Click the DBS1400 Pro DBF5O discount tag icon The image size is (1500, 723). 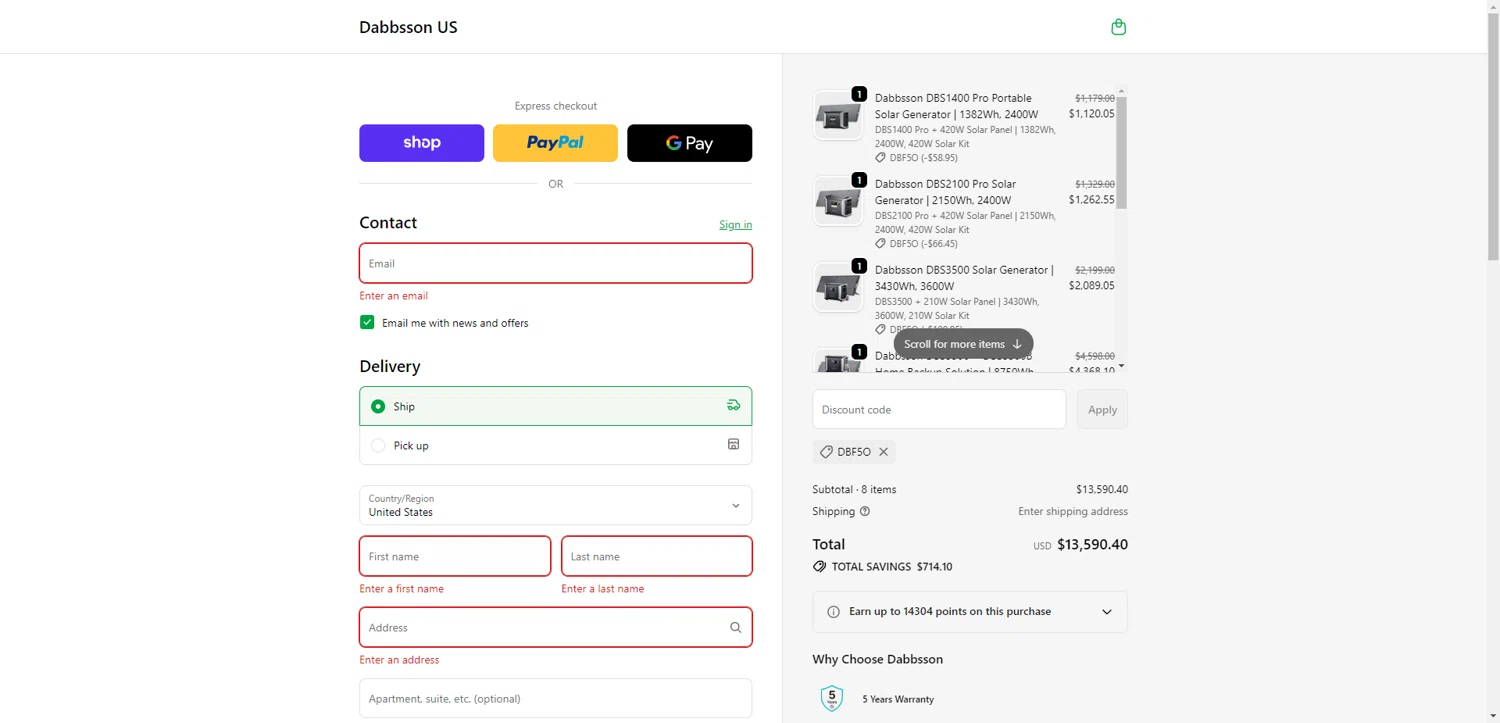click(880, 157)
